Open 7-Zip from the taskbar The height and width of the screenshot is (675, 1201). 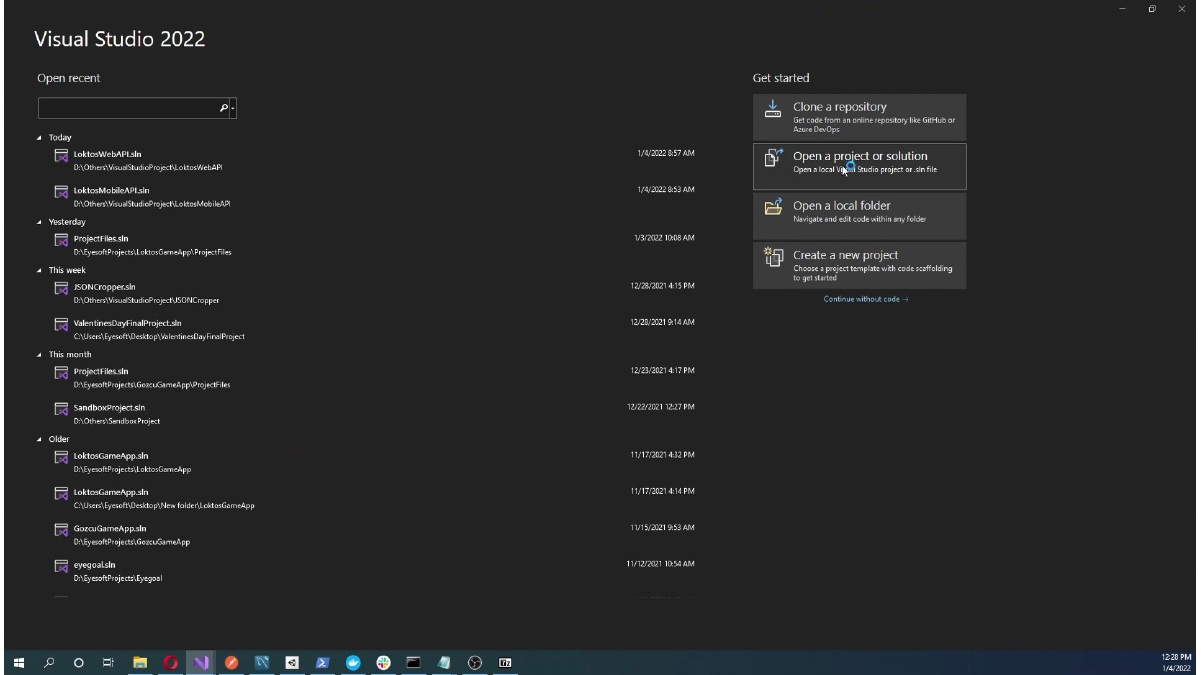pos(505,662)
